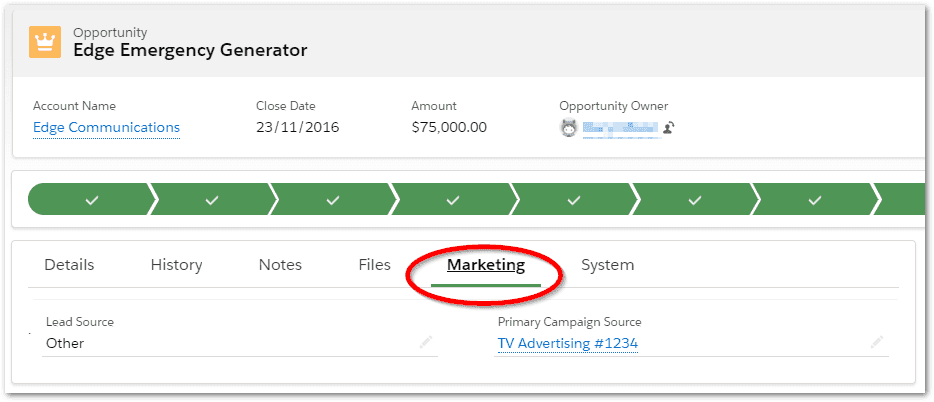Click the blurred Opportunity Owner name link
Viewport: 934px width, 402px height.
coord(621,128)
